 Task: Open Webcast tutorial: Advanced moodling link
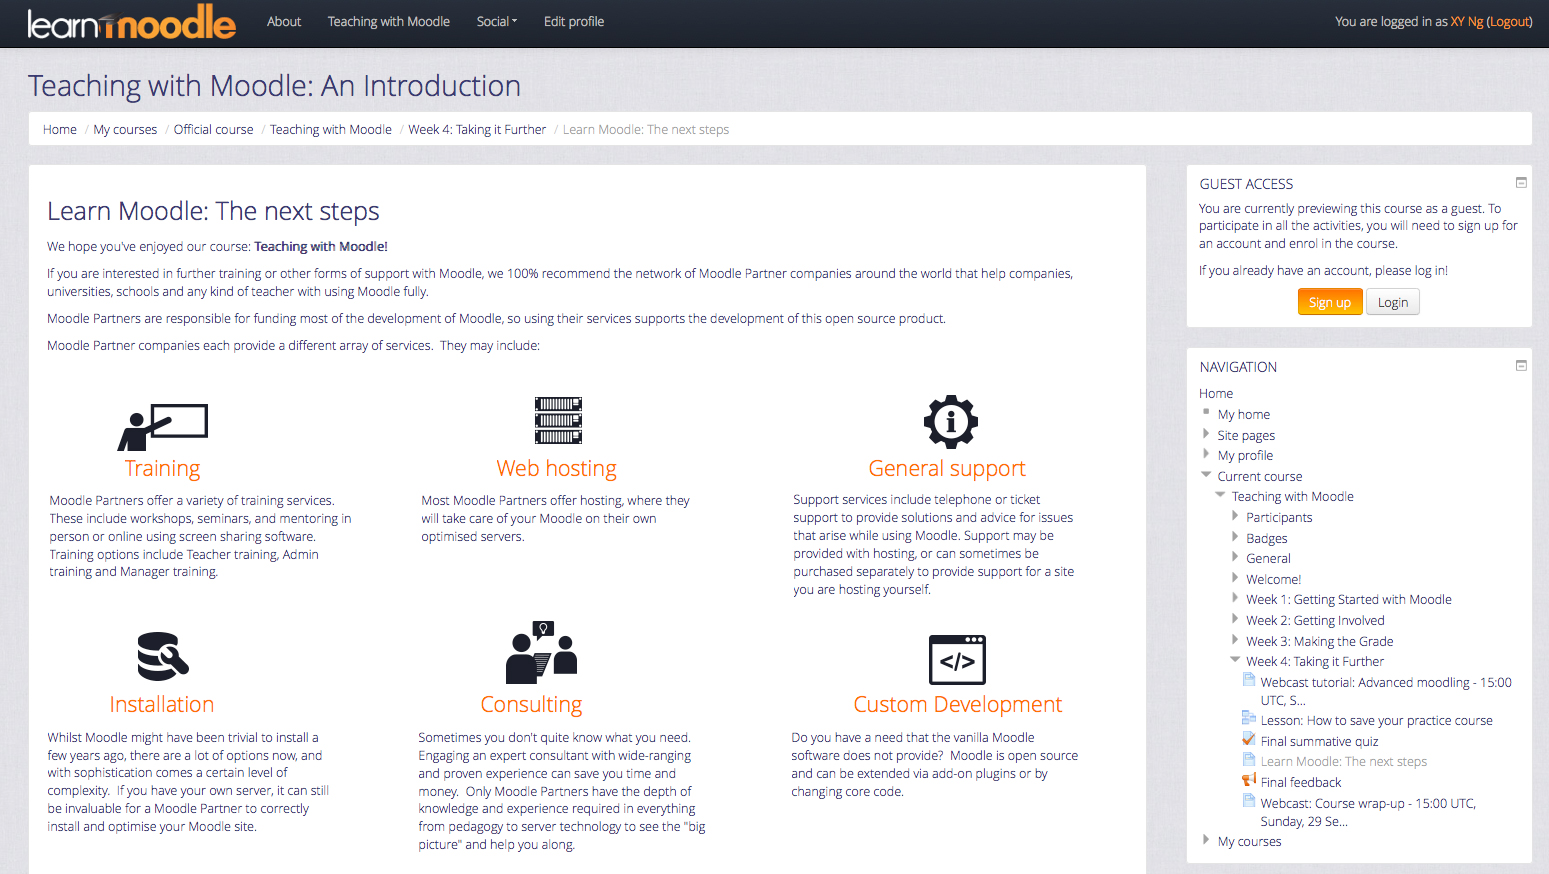1386,691
